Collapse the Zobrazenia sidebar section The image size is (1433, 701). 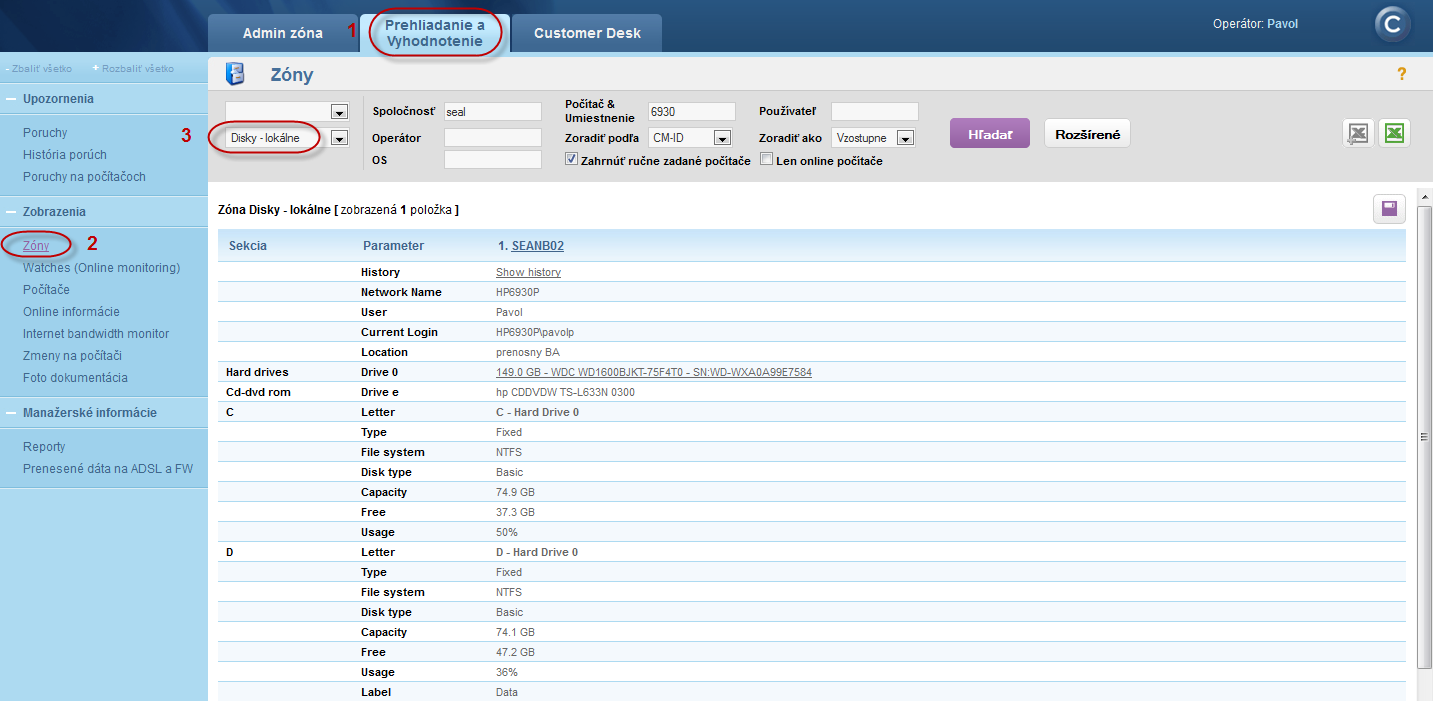point(11,212)
